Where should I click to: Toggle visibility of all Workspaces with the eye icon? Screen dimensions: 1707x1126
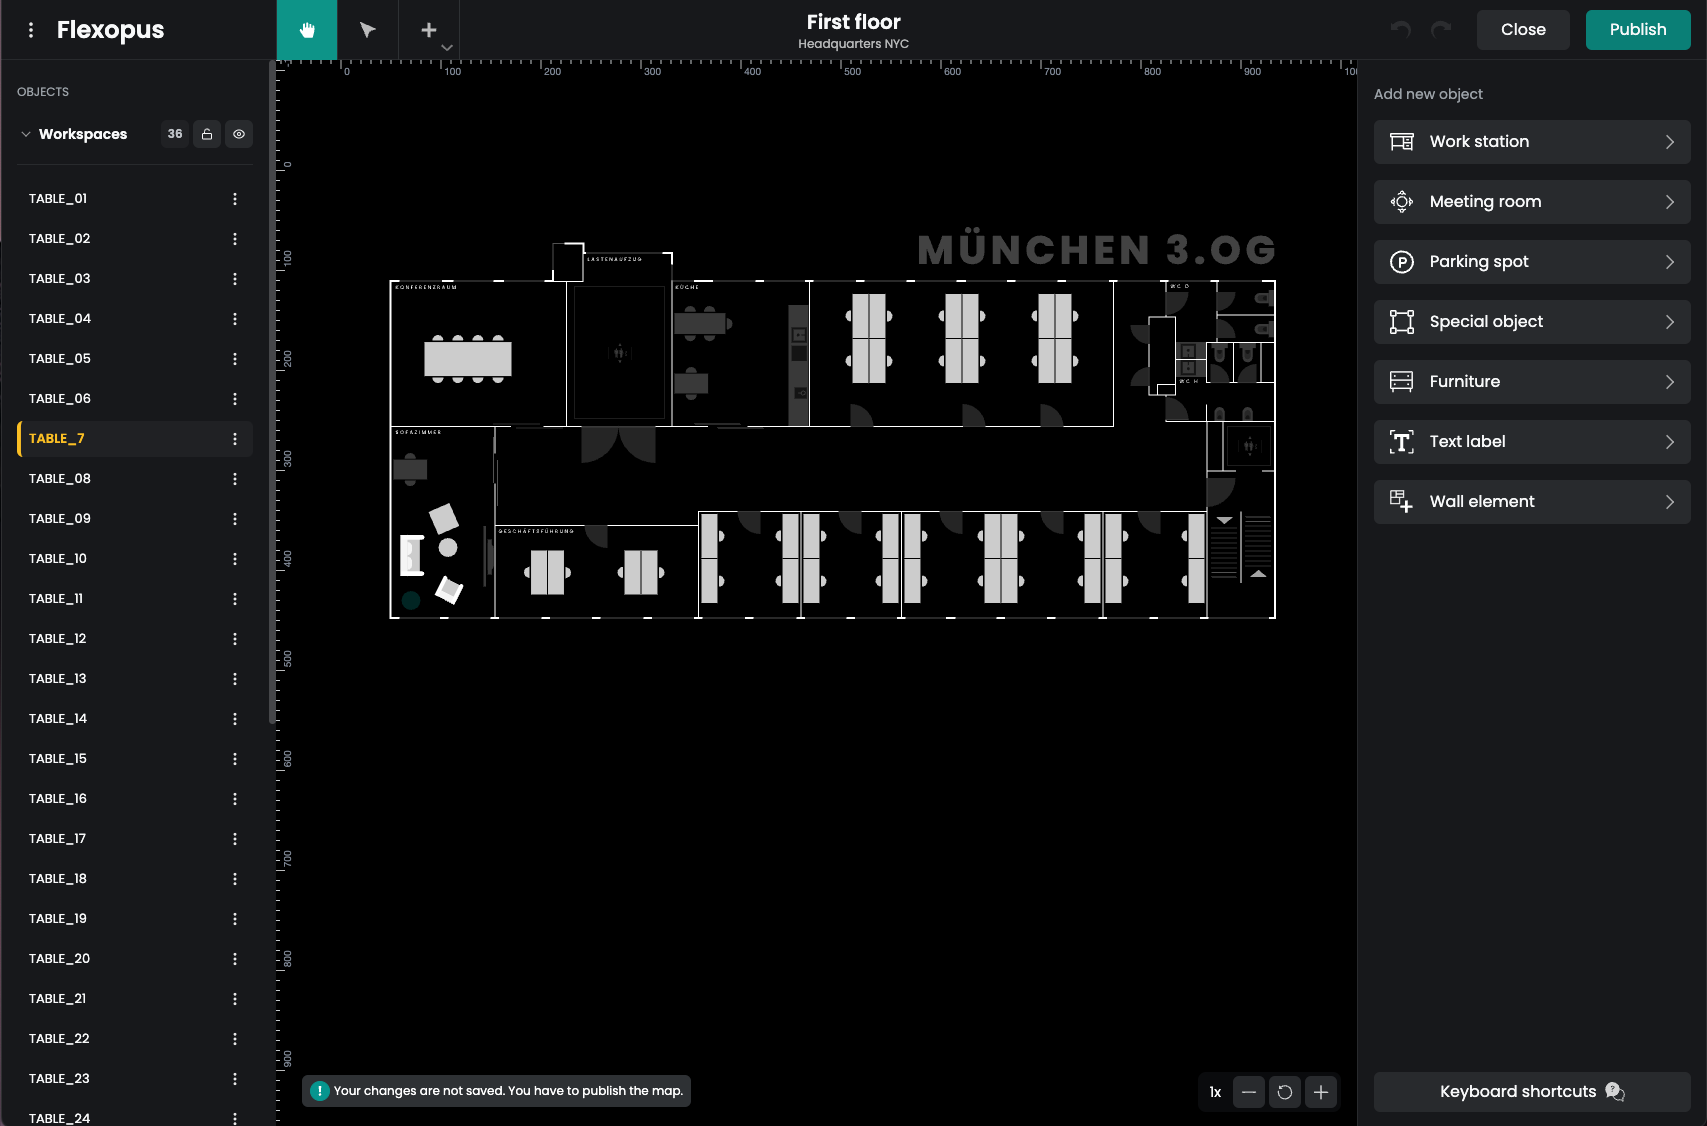pyautogui.click(x=239, y=133)
